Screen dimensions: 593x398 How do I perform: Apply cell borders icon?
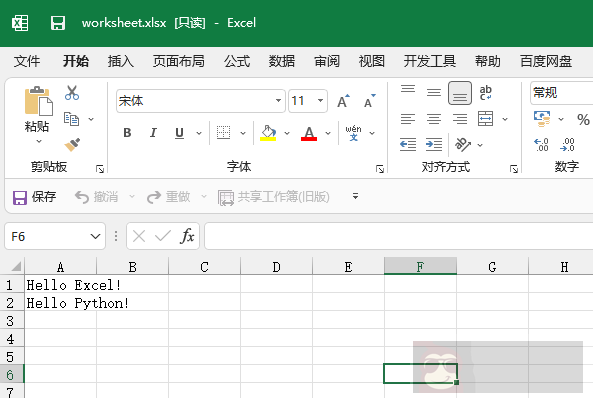pyautogui.click(x=223, y=133)
